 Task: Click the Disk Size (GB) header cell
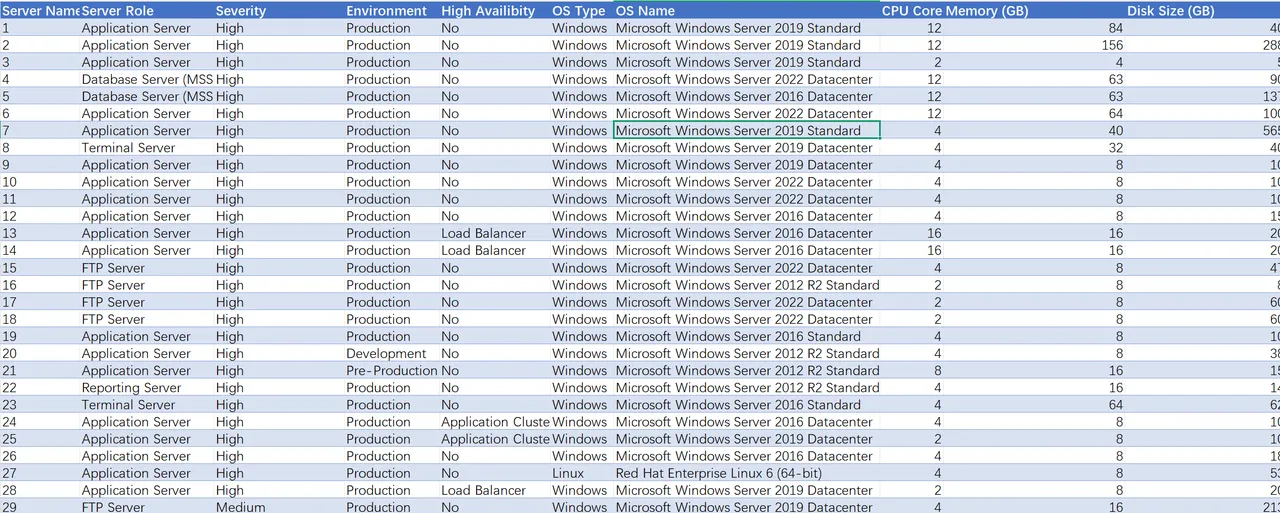coord(1202,11)
